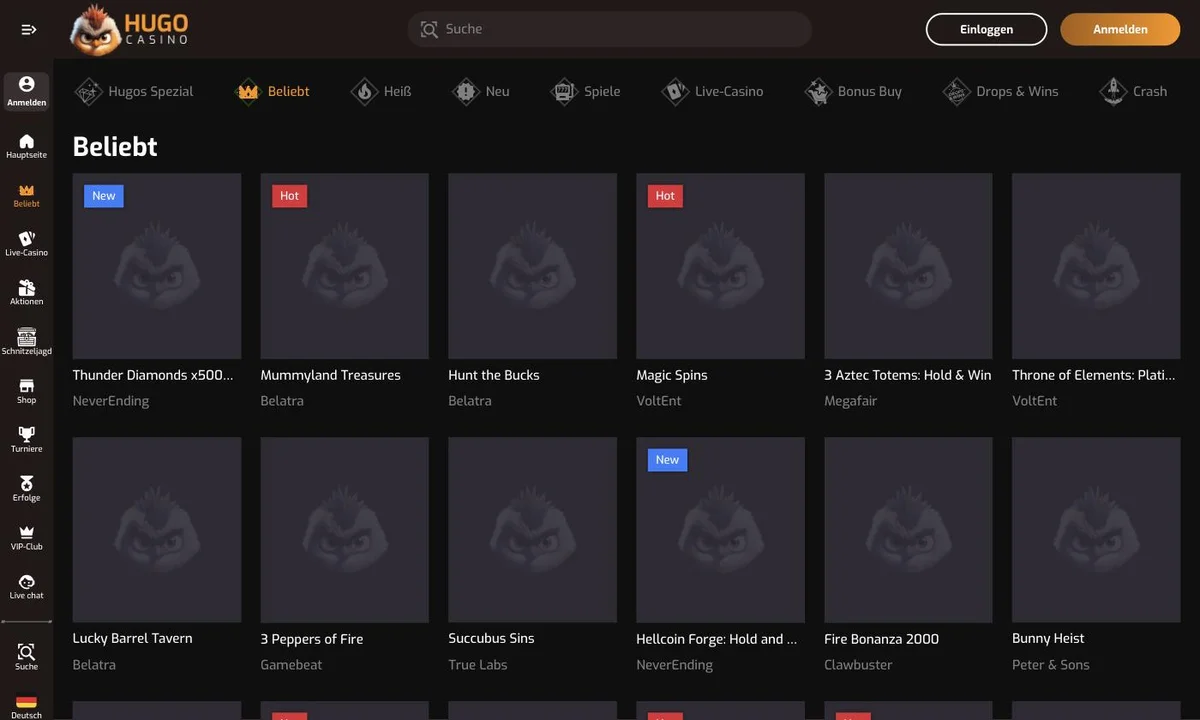This screenshot has width=1200, height=720.
Task: Switch to the Hugos Spezial category tab
Action: tap(135, 91)
